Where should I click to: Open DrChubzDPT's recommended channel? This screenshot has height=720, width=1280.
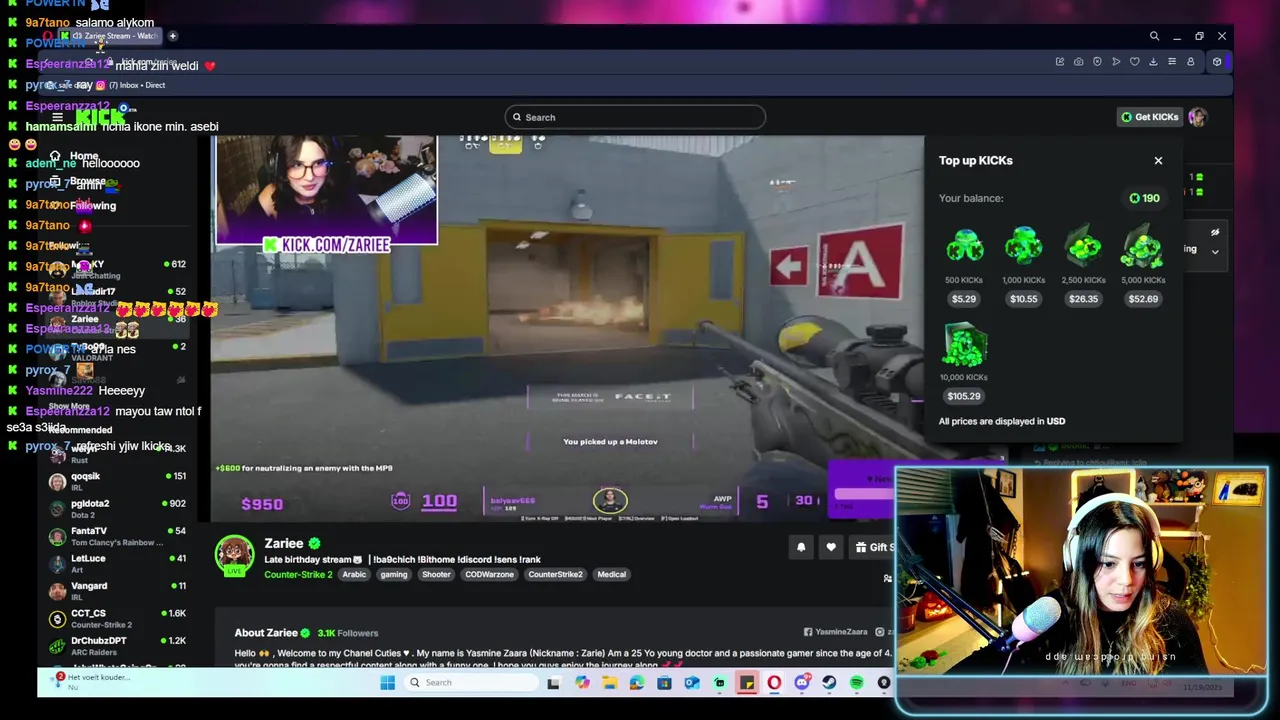tap(118, 645)
